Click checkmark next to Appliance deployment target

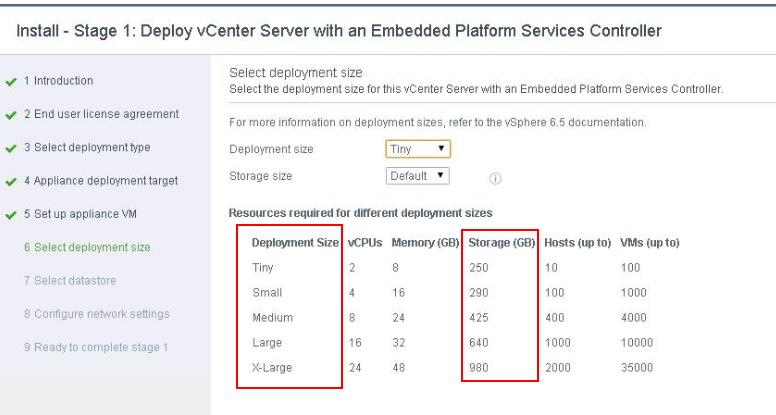point(10,181)
